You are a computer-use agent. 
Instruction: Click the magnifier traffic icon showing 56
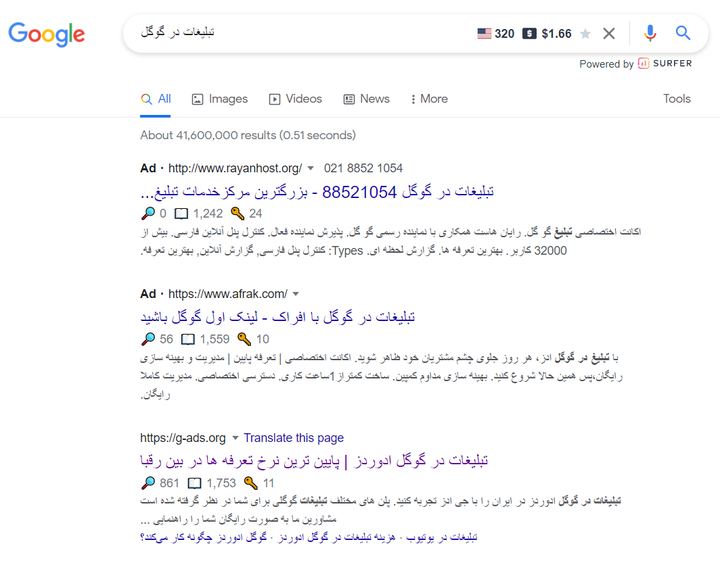[148, 339]
